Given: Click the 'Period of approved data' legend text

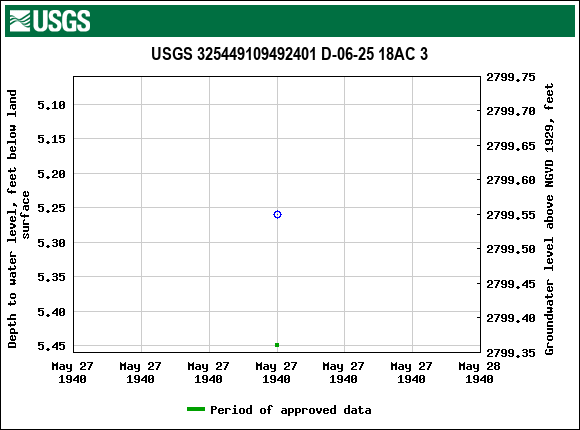Looking at the screenshot, I should tap(291, 410).
